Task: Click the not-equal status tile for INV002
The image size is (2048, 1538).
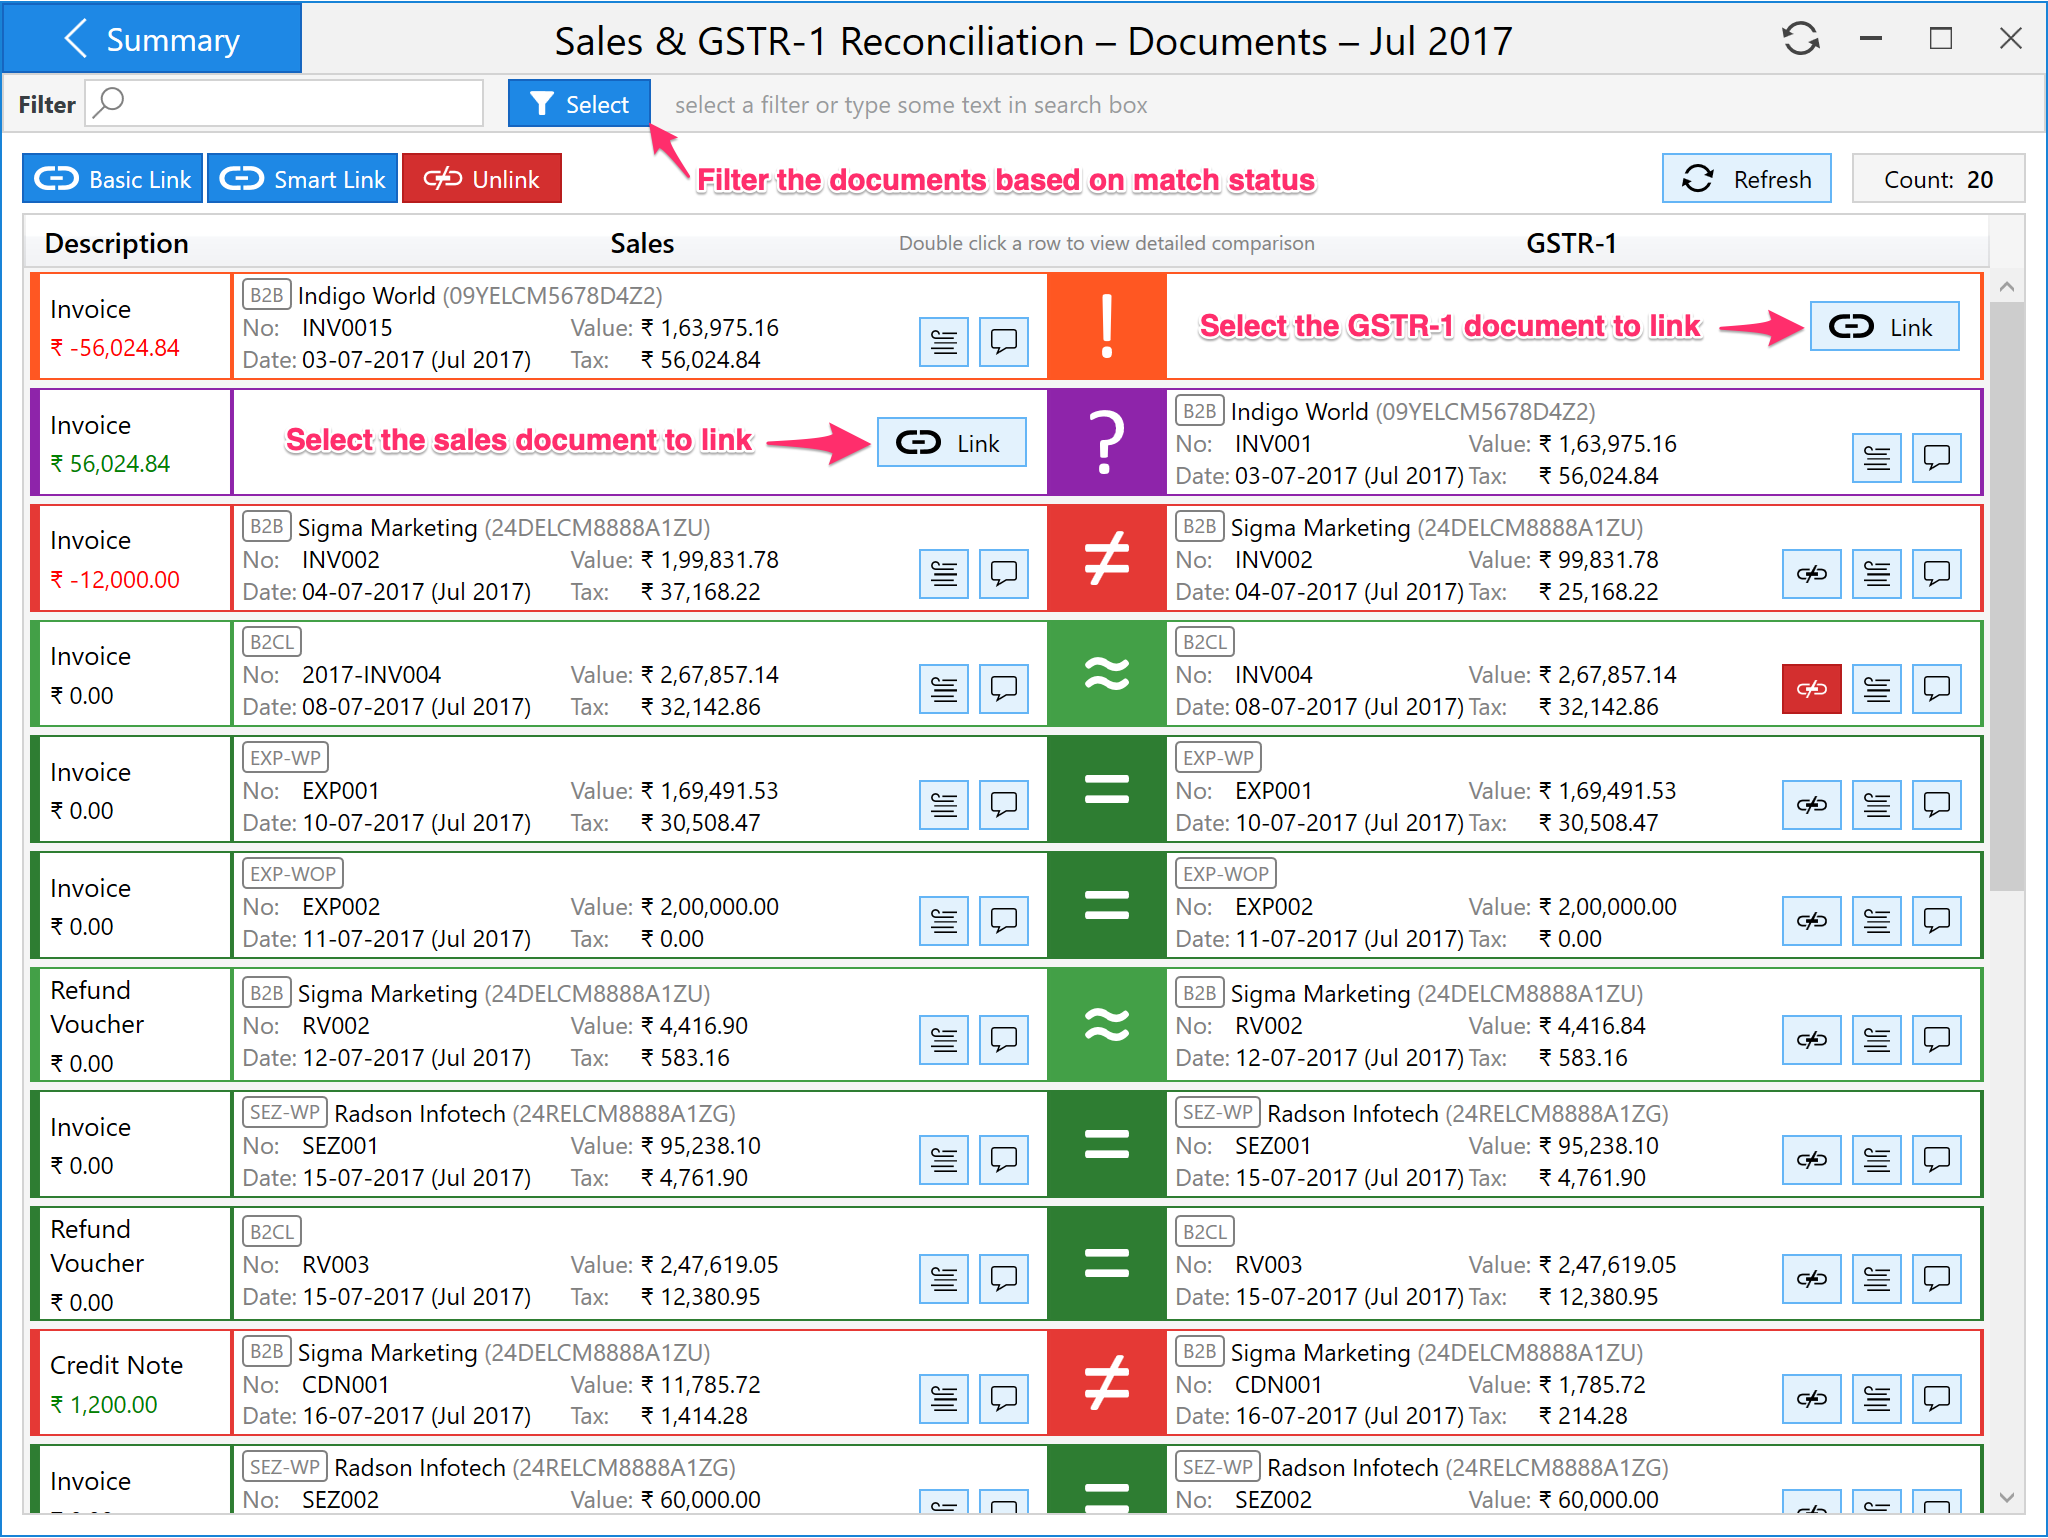Action: pyautogui.click(x=1106, y=558)
